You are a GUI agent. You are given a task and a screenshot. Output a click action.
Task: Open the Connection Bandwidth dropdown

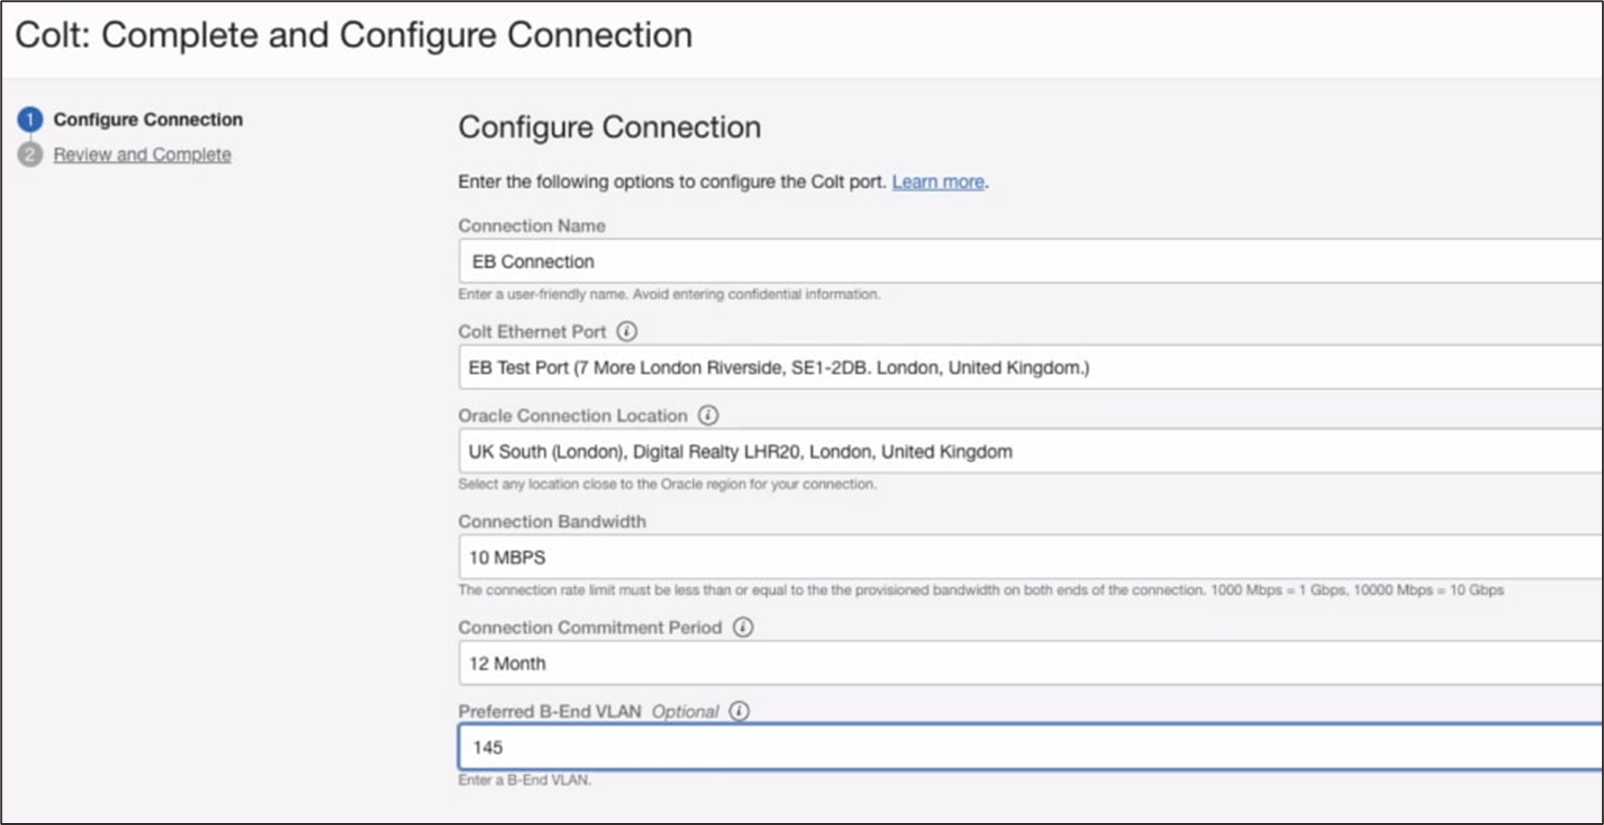(x=1031, y=557)
